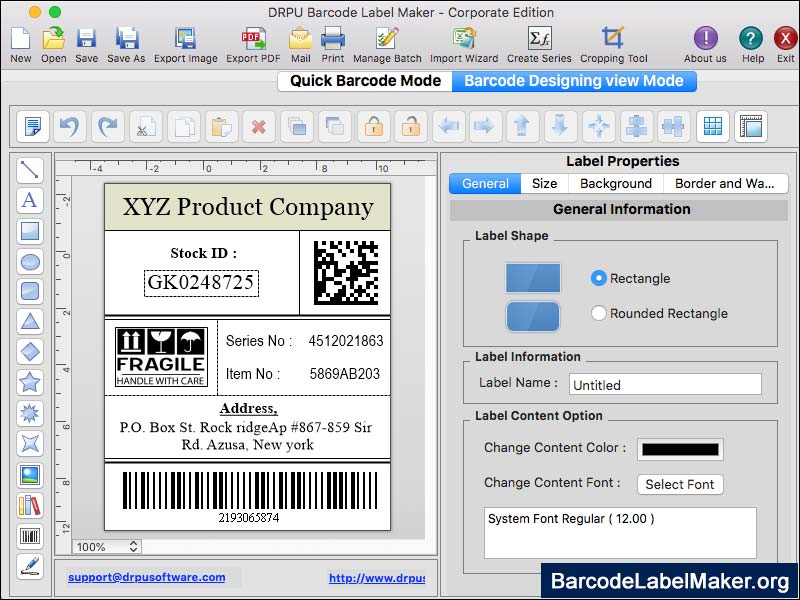This screenshot has width=800, height=600.
Task: Click the center align icon
Action: pos(598,126)
